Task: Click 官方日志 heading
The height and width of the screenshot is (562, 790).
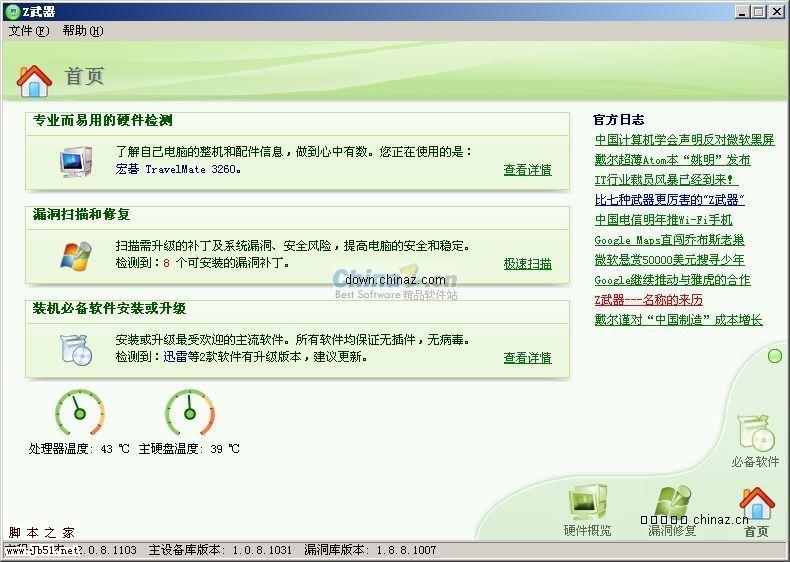Action: tap(619, 119)
